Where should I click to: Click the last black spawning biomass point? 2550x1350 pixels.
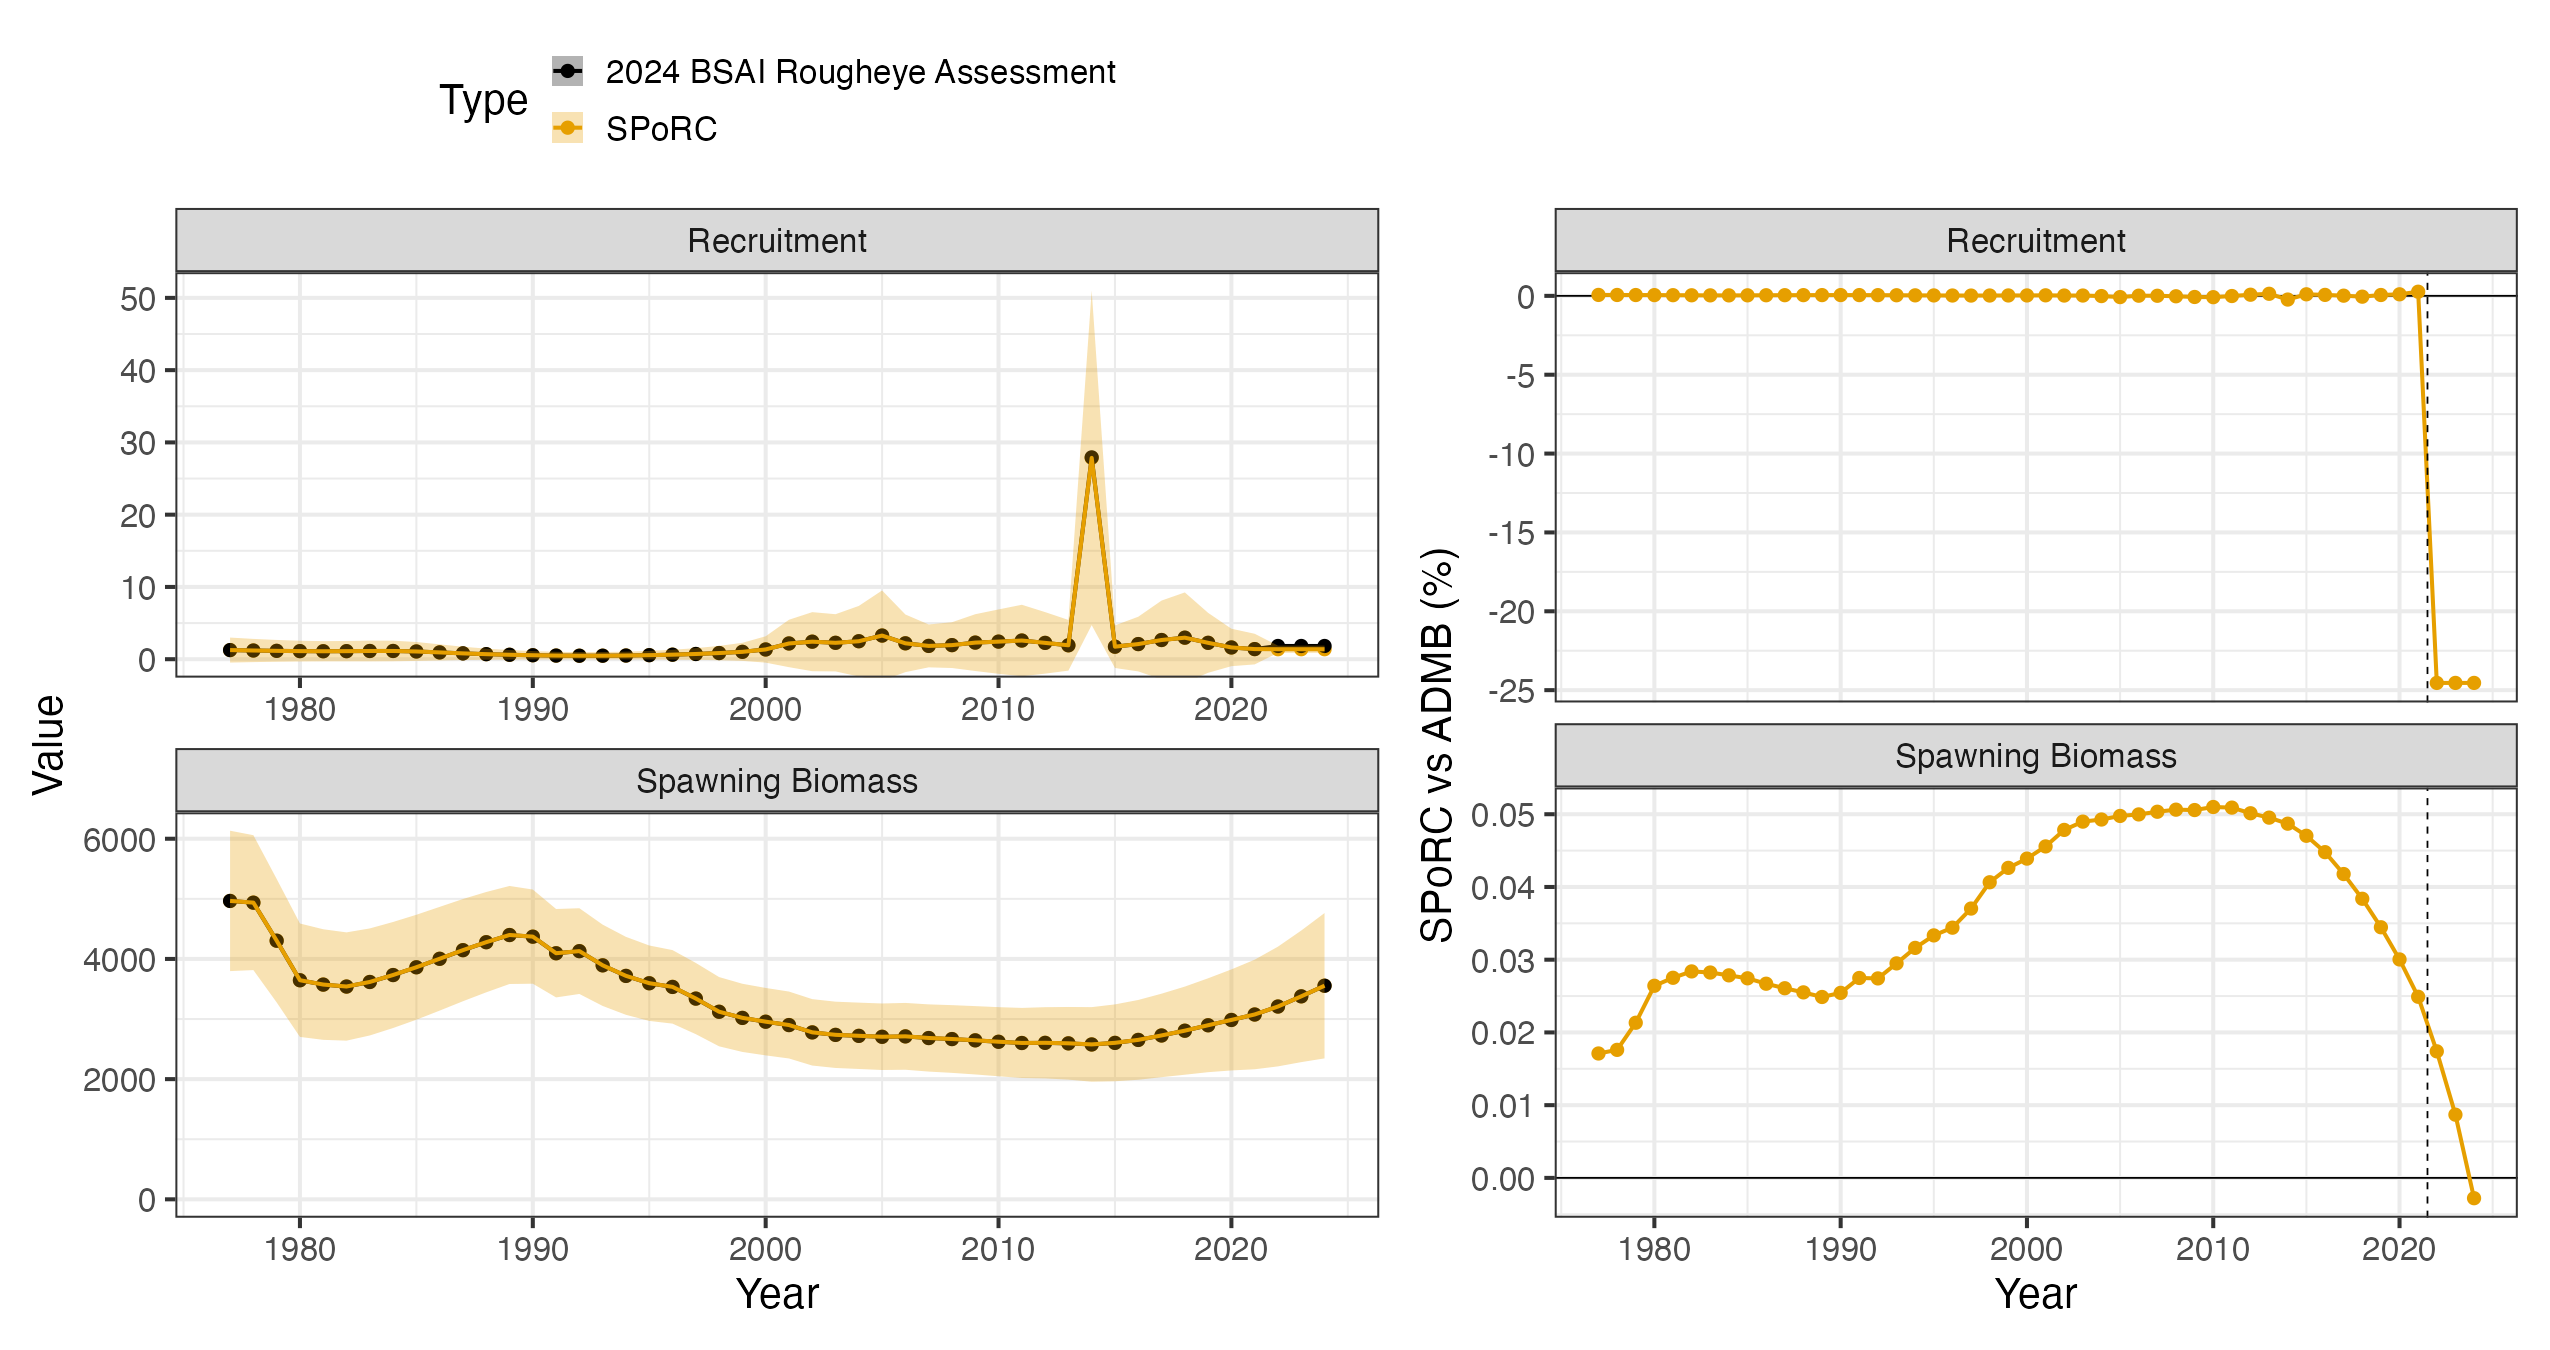coord(1324,985)
